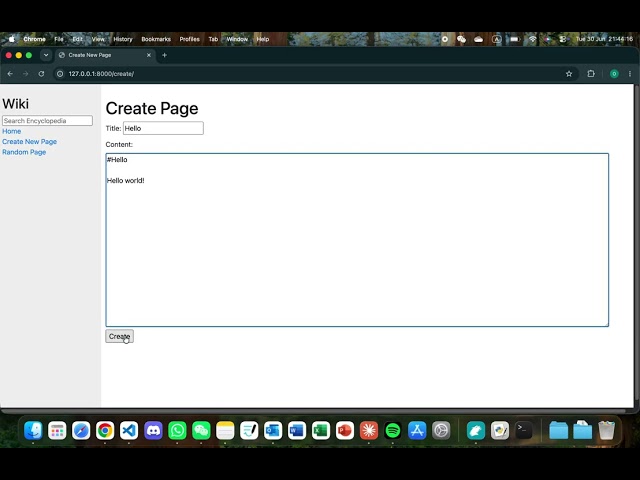Click the cloud icon in the menu bar
The height and width of the screenshot is (480, 640).
tap(478, 39)
